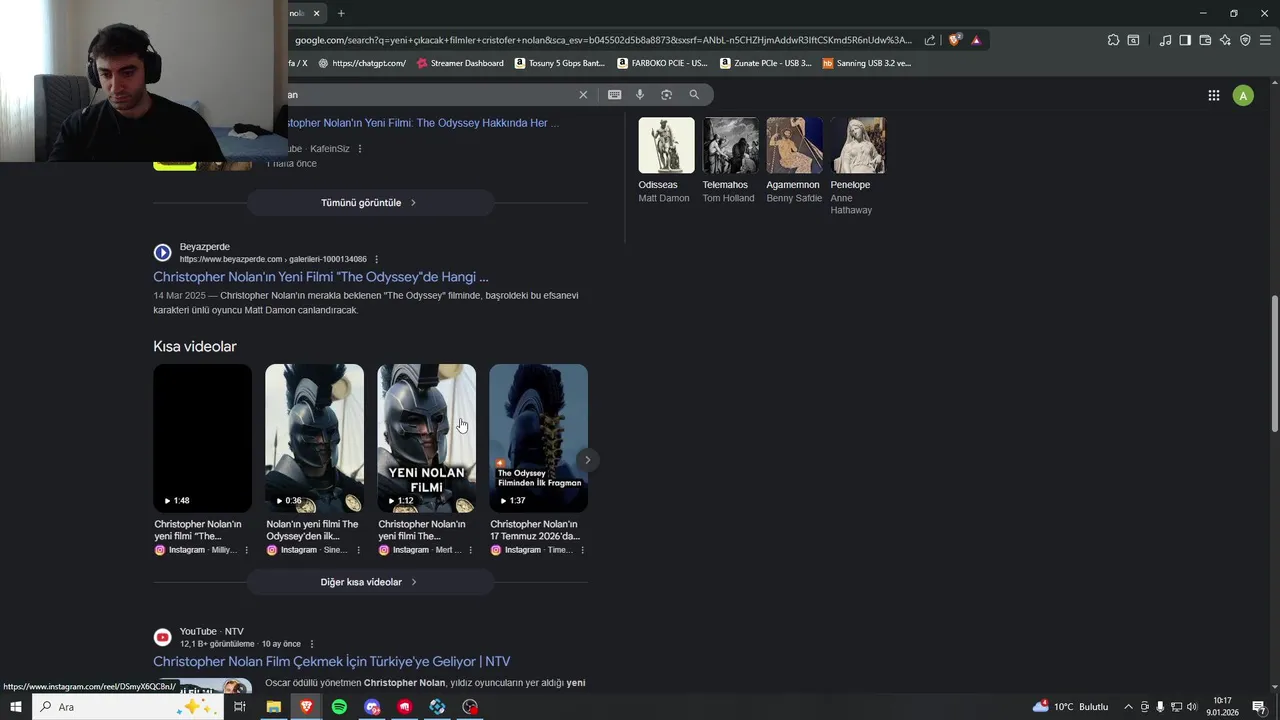Viewport: 1280px width, 720px height.
Task: Click the taskbar 'Ara' search box
Action: 128,707
